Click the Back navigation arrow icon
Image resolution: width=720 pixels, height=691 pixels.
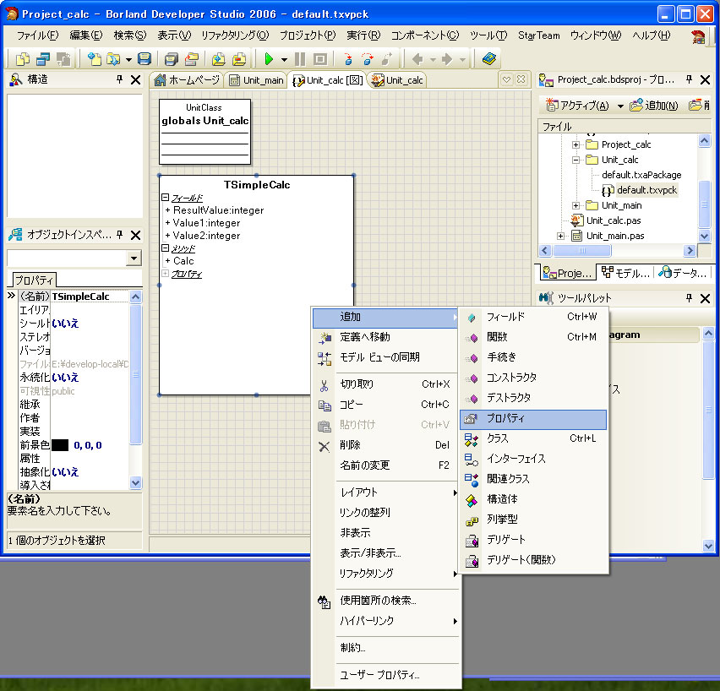tap(417, 59)
